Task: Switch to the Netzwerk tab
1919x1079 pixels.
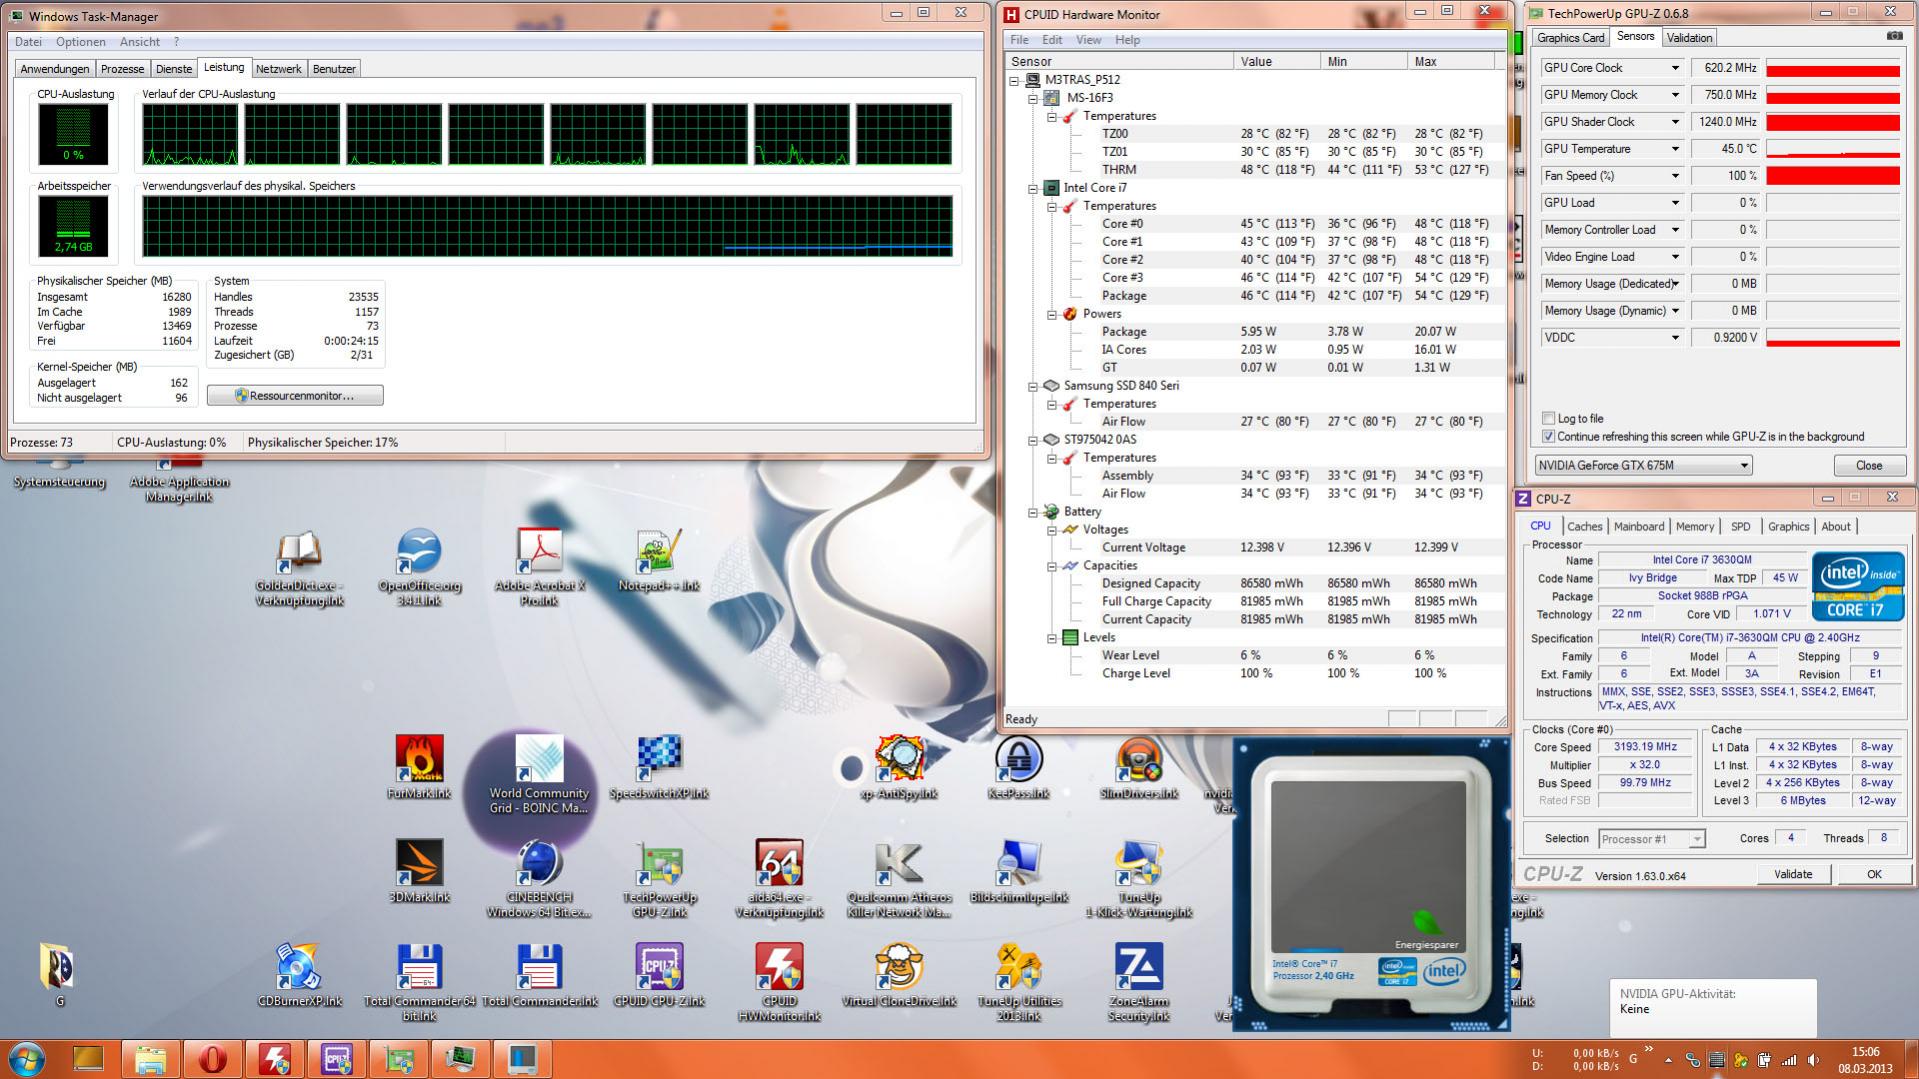Action: point(278,69)
